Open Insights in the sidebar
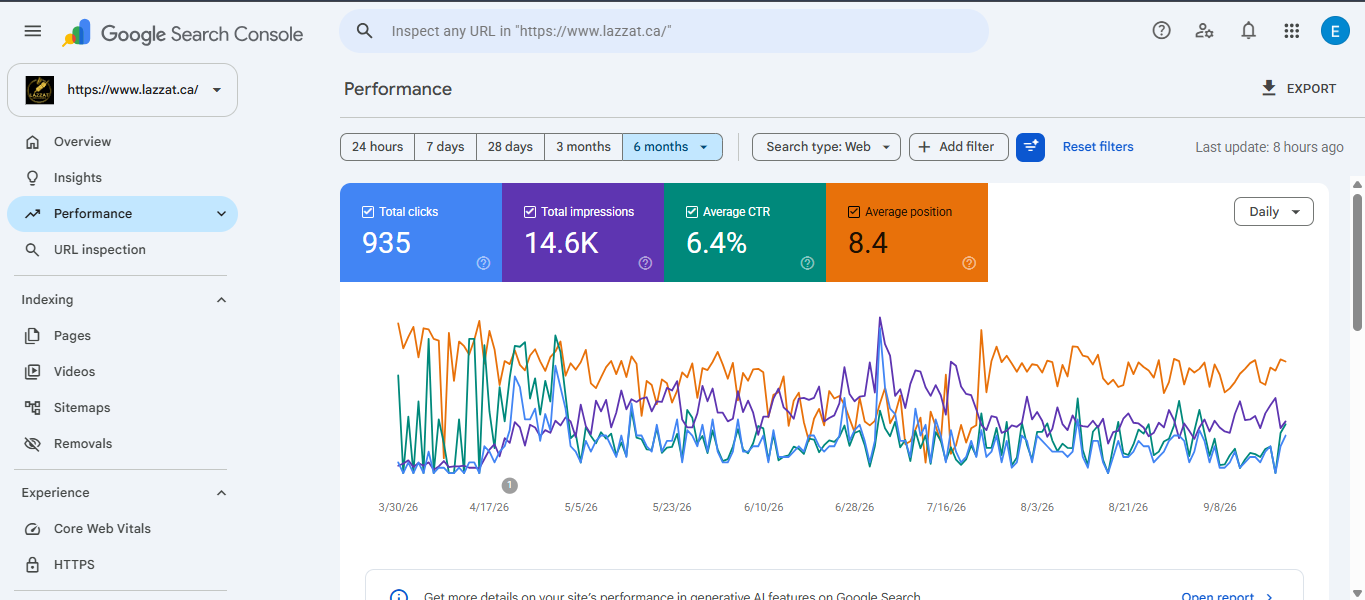The width and height of the screenshot is (1365, 600). (x=122, y=178)
